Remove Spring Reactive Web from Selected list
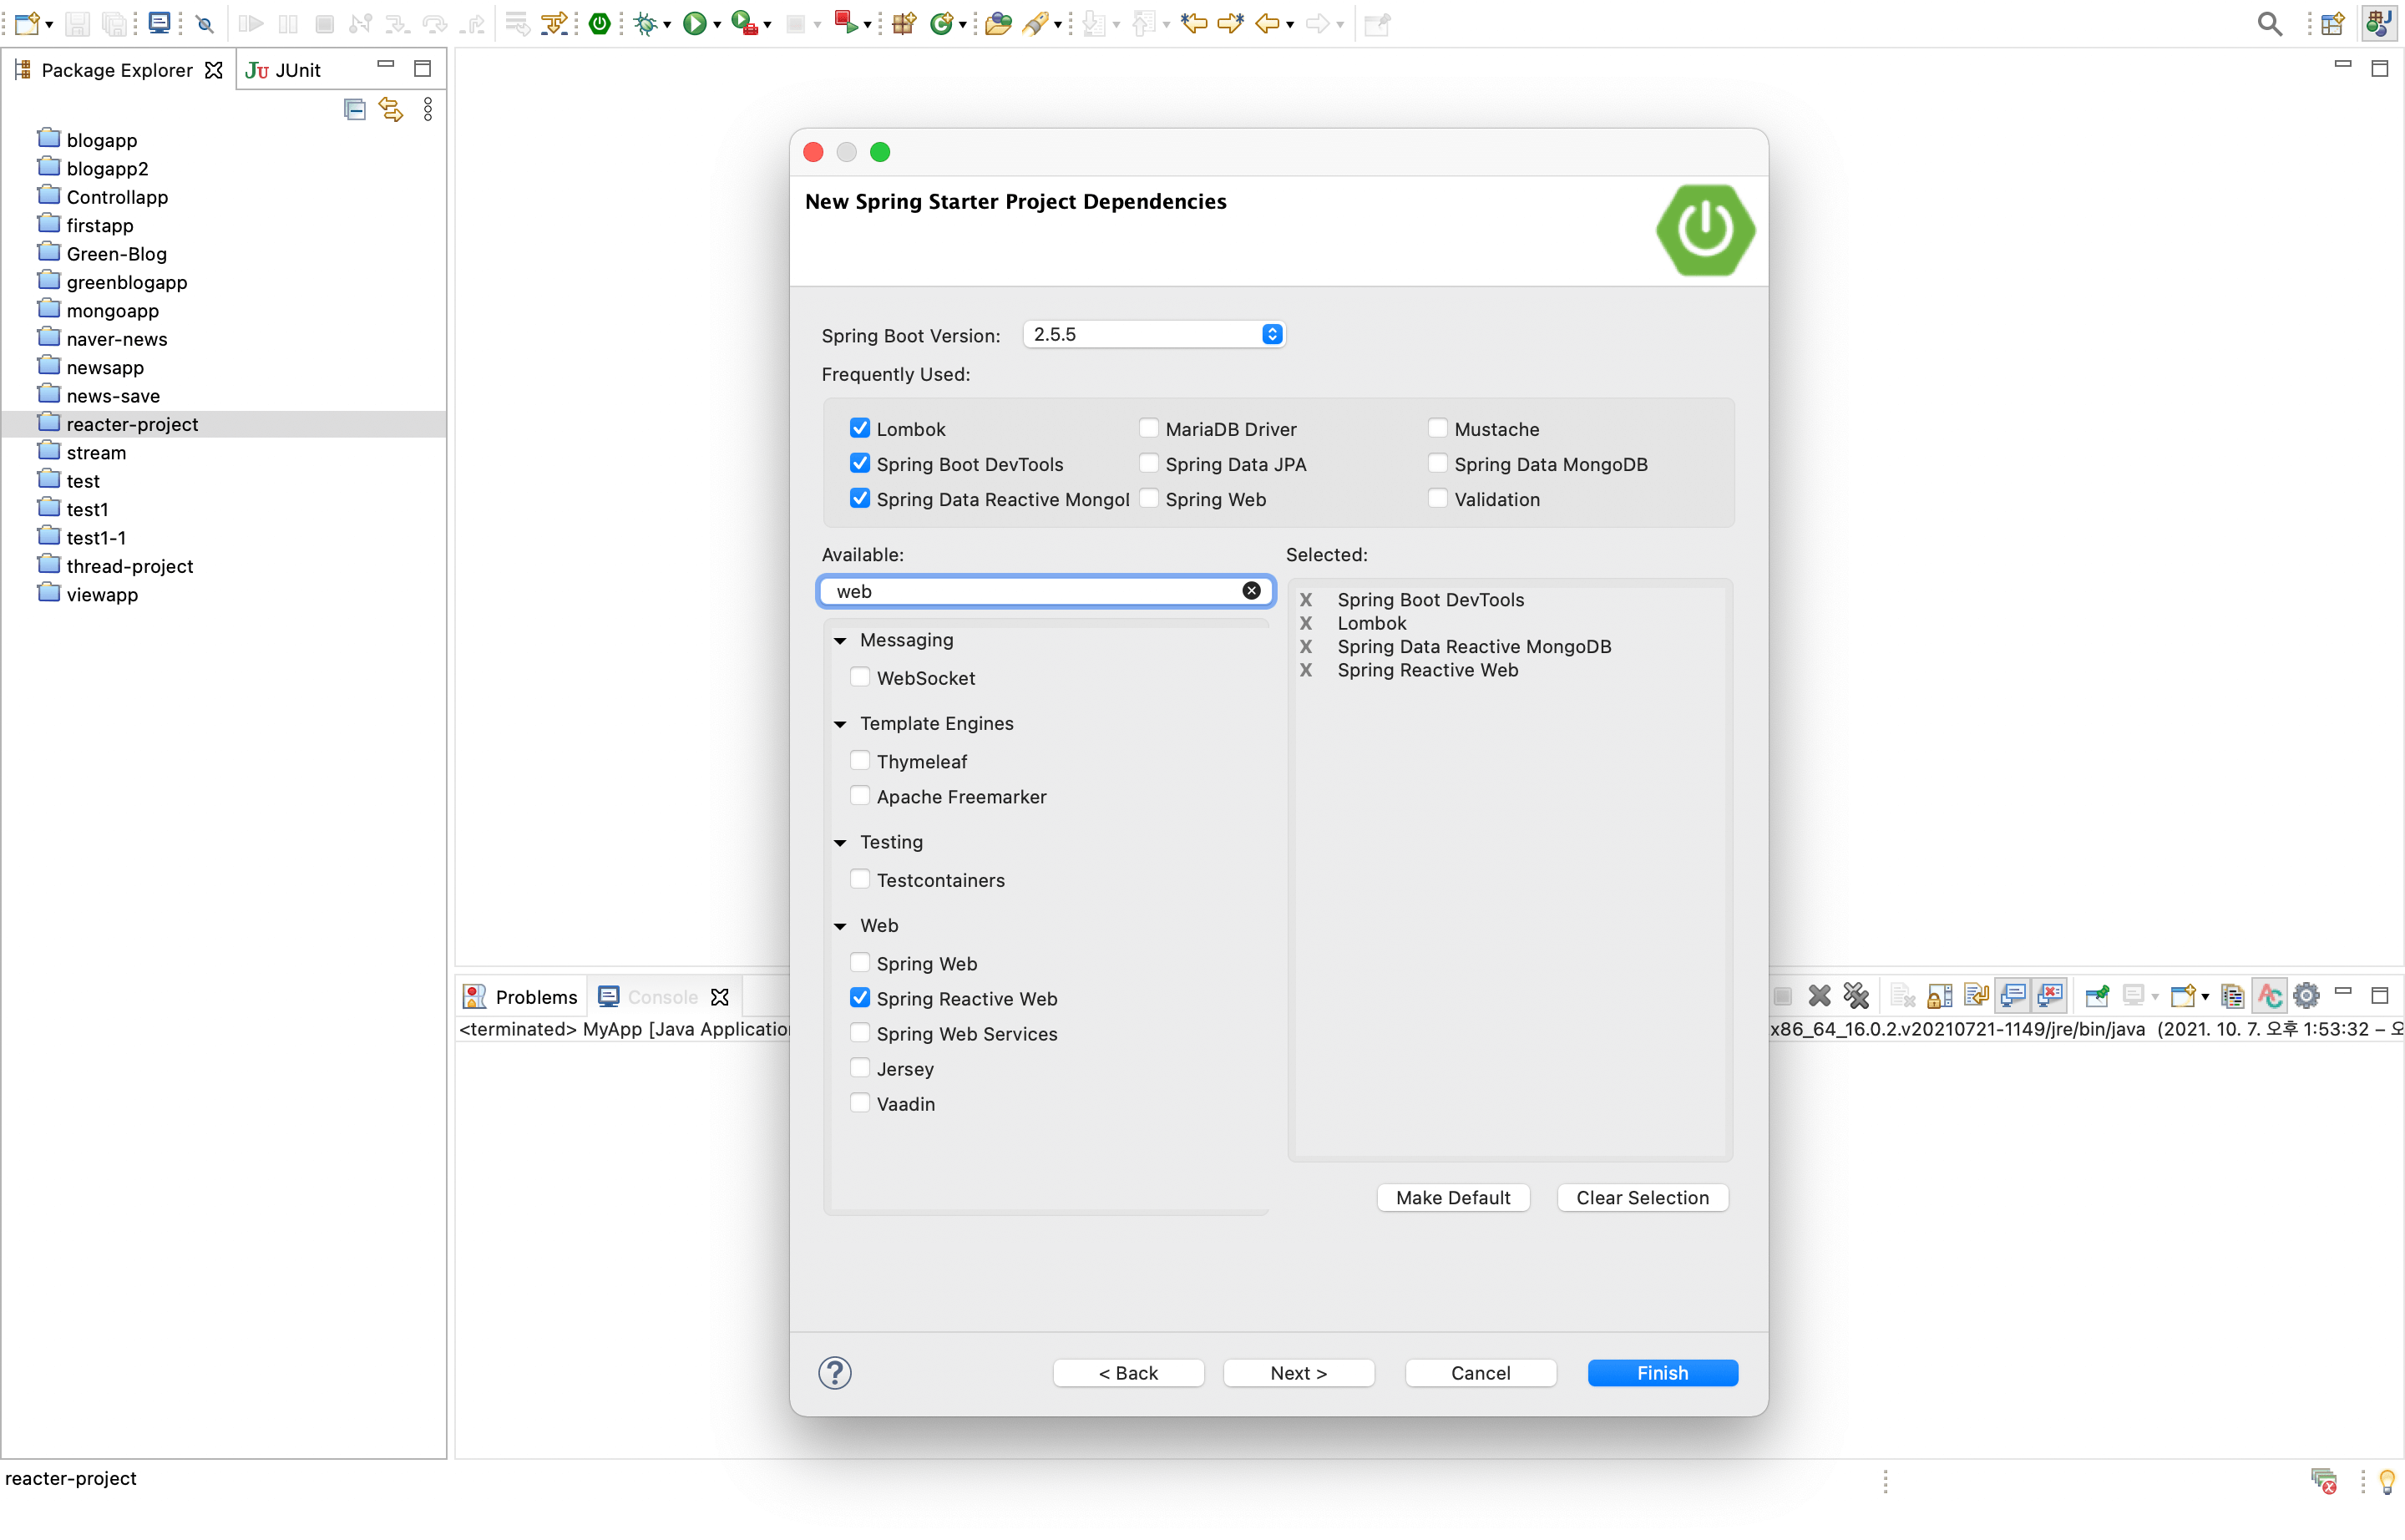The width and height of the screenshot is (2405, 1540). point(1306,670)
